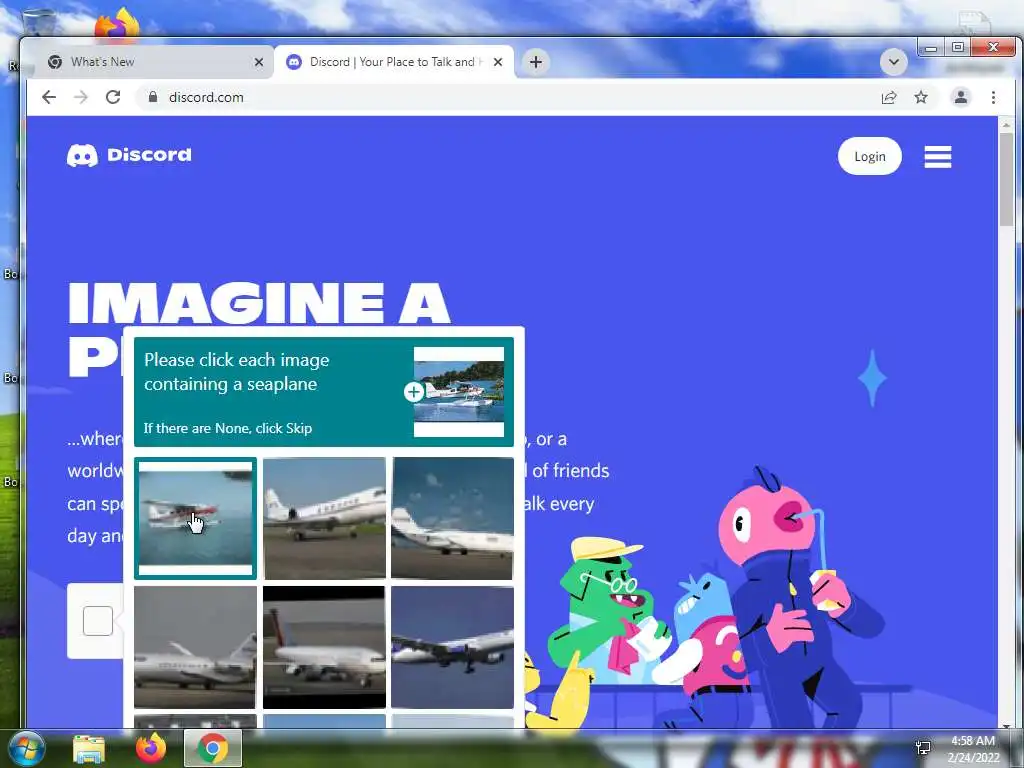Select the Discord tab
Viewport: 1024px width, 768px height.
394,62
